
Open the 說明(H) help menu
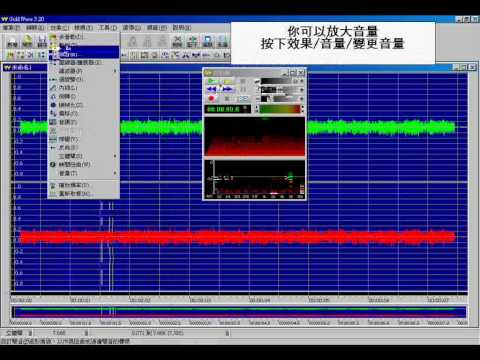click(182, 28)
